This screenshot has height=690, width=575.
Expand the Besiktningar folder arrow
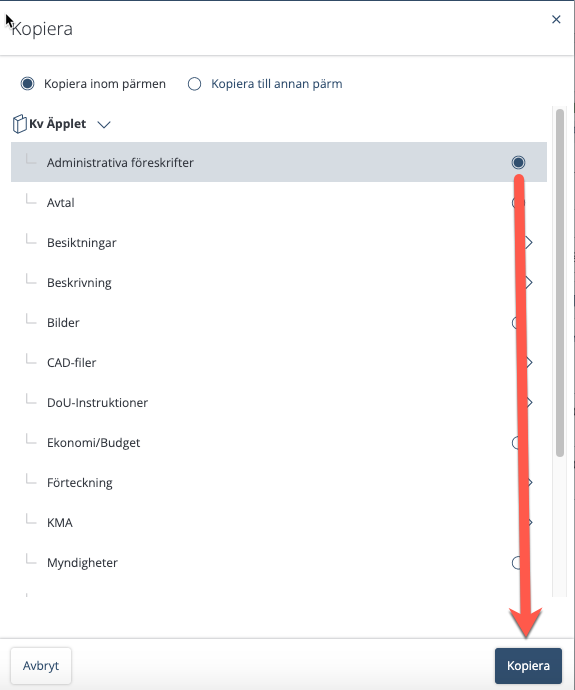(529, 242)
